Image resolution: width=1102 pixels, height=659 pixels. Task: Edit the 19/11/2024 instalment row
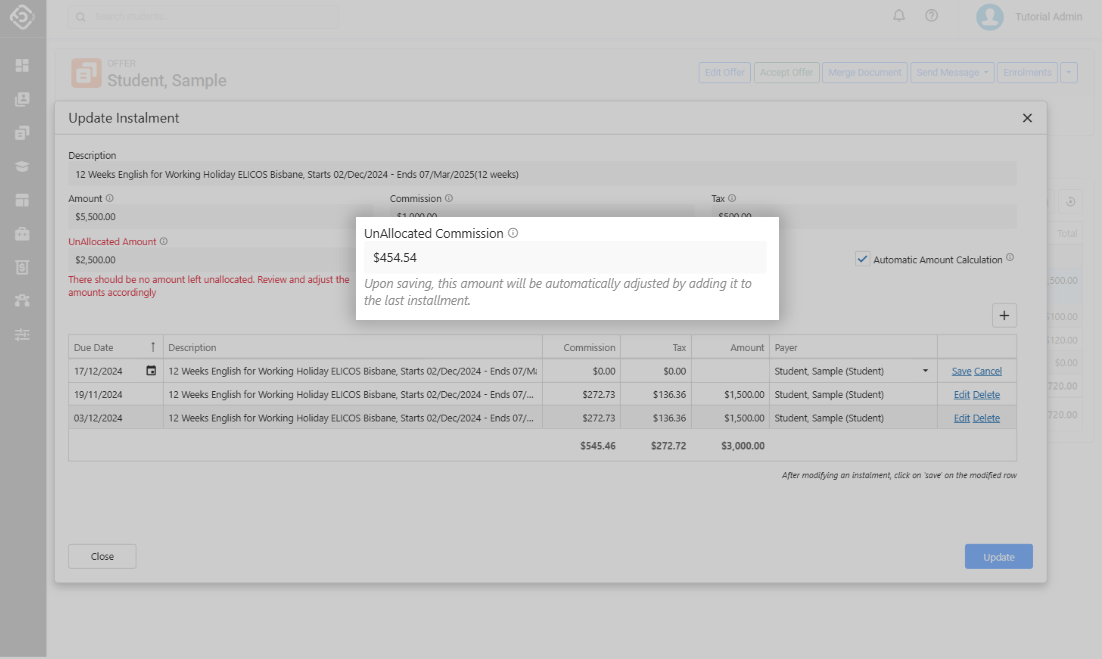[x=961, y=394]
